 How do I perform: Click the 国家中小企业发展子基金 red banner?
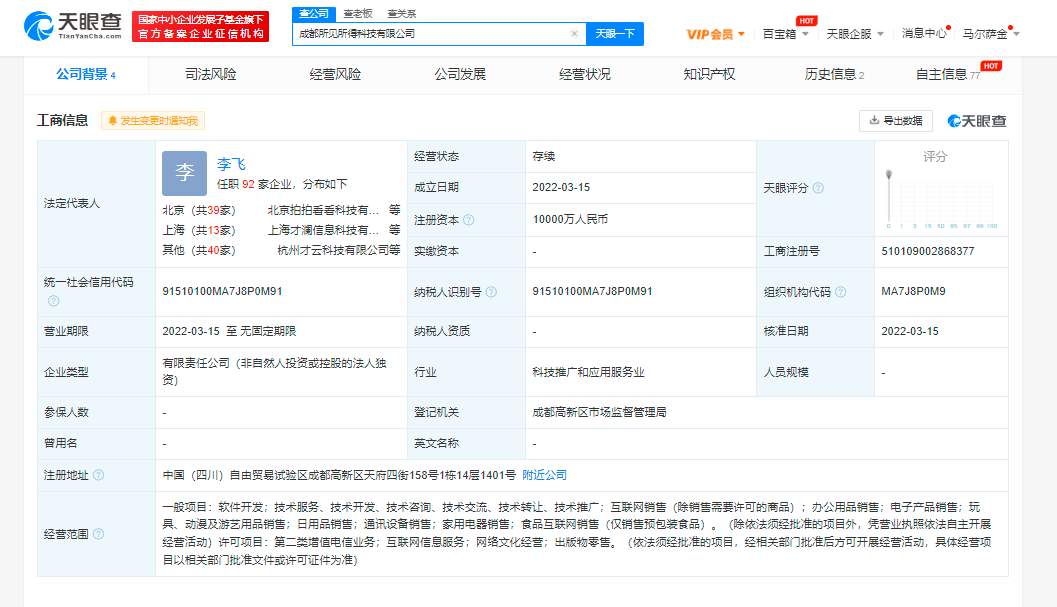[200, 26]
